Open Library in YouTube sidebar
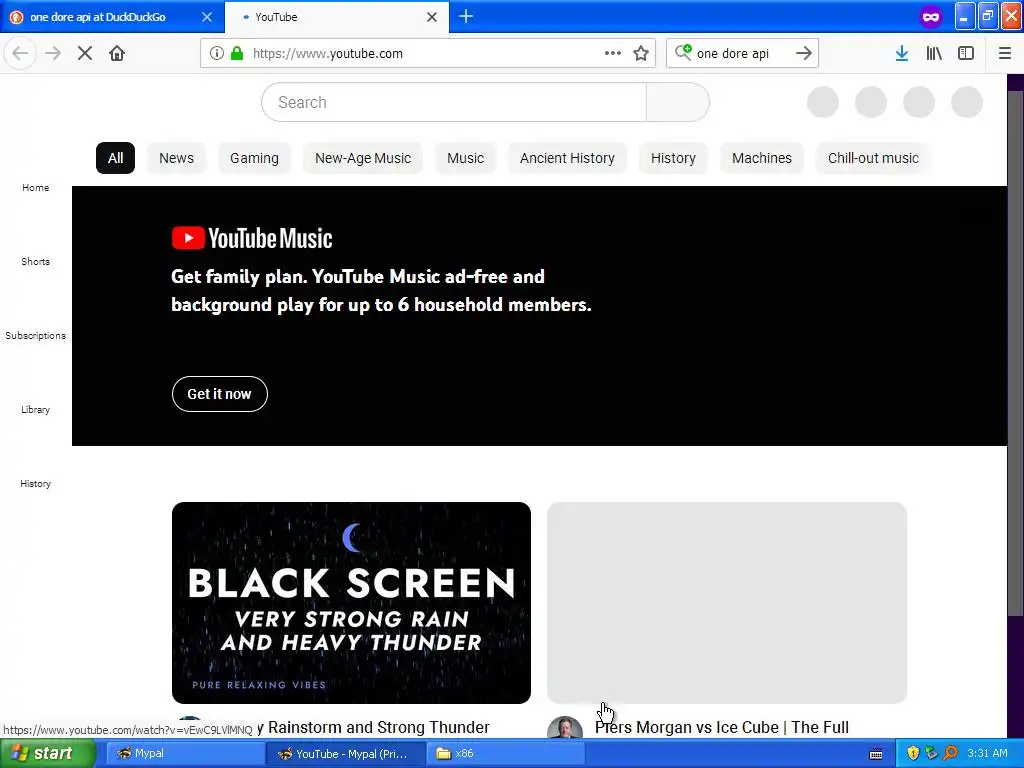Viewport: 1024px width, 768px height. (35, 409)
